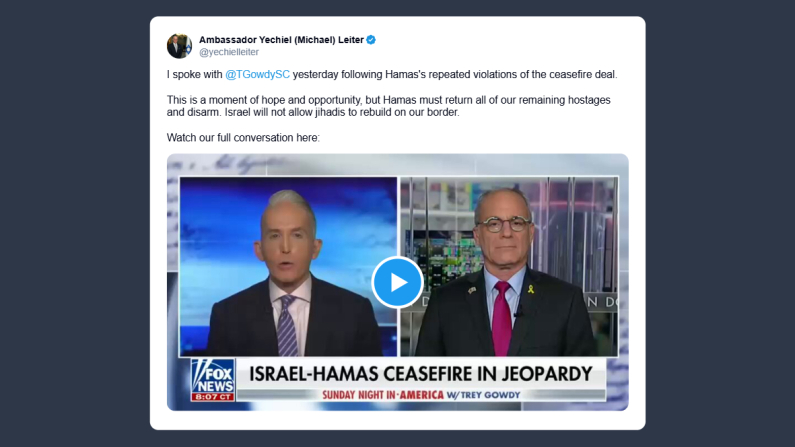Click the Israel-Hamas Ceasefire in Jeopardy headline
This screenshot has width=795, height=447.
[x=420, y=374]
